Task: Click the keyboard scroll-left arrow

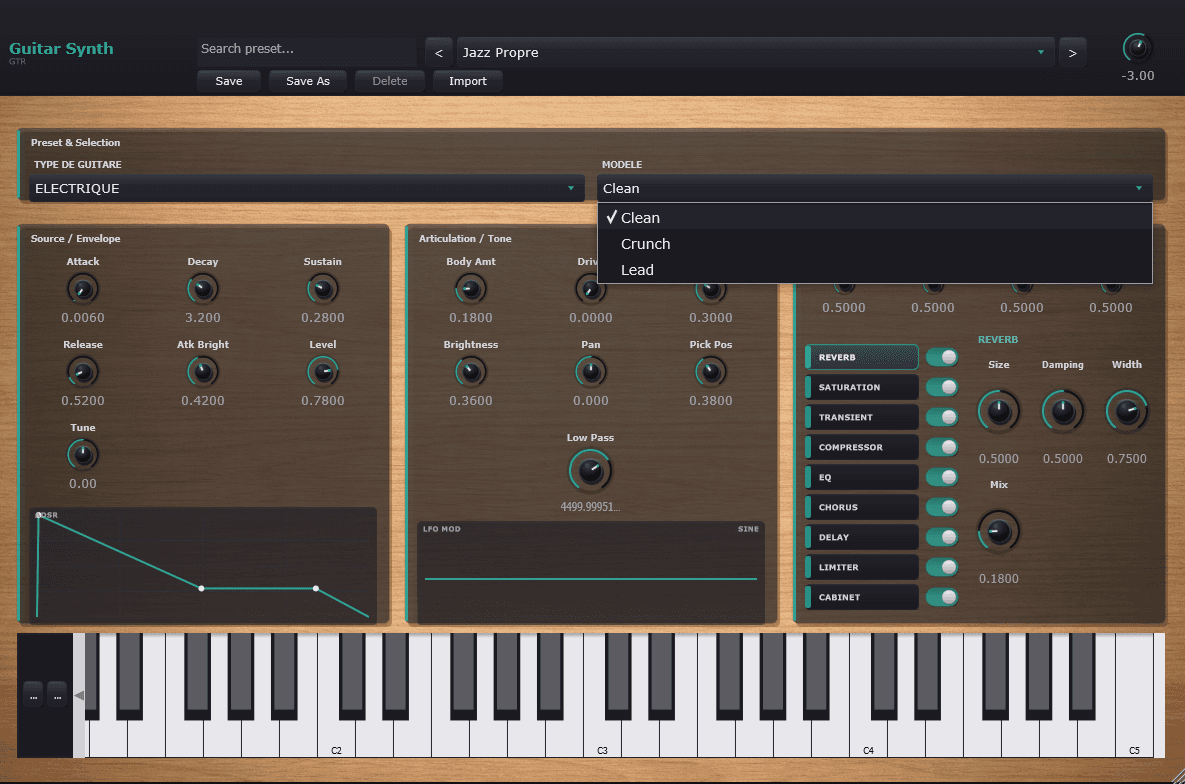Action: click(79, 695)
